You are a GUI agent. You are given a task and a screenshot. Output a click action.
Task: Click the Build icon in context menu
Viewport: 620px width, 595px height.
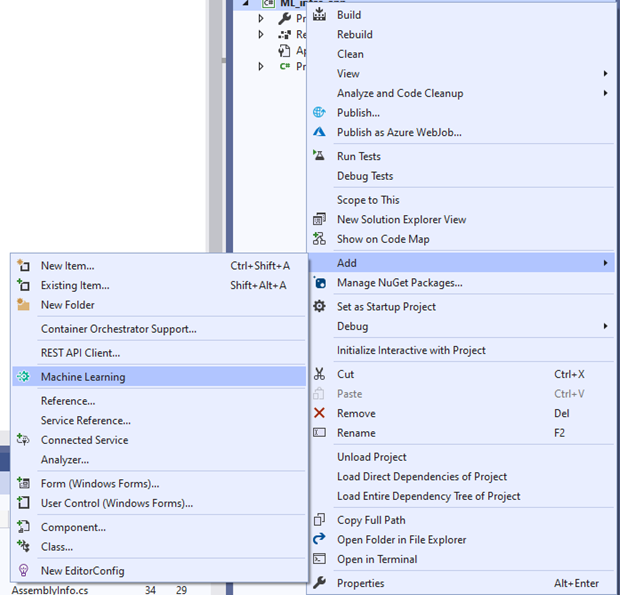point(319,15)
